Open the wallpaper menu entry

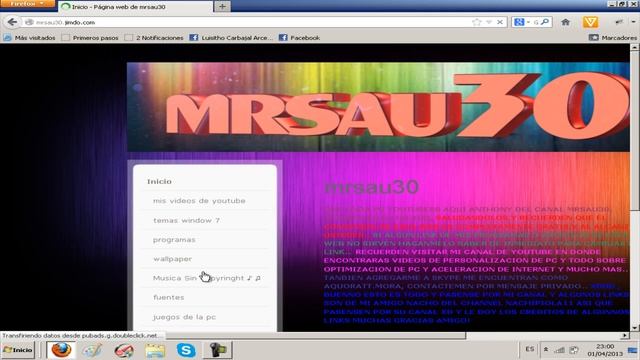pos(172,259)
